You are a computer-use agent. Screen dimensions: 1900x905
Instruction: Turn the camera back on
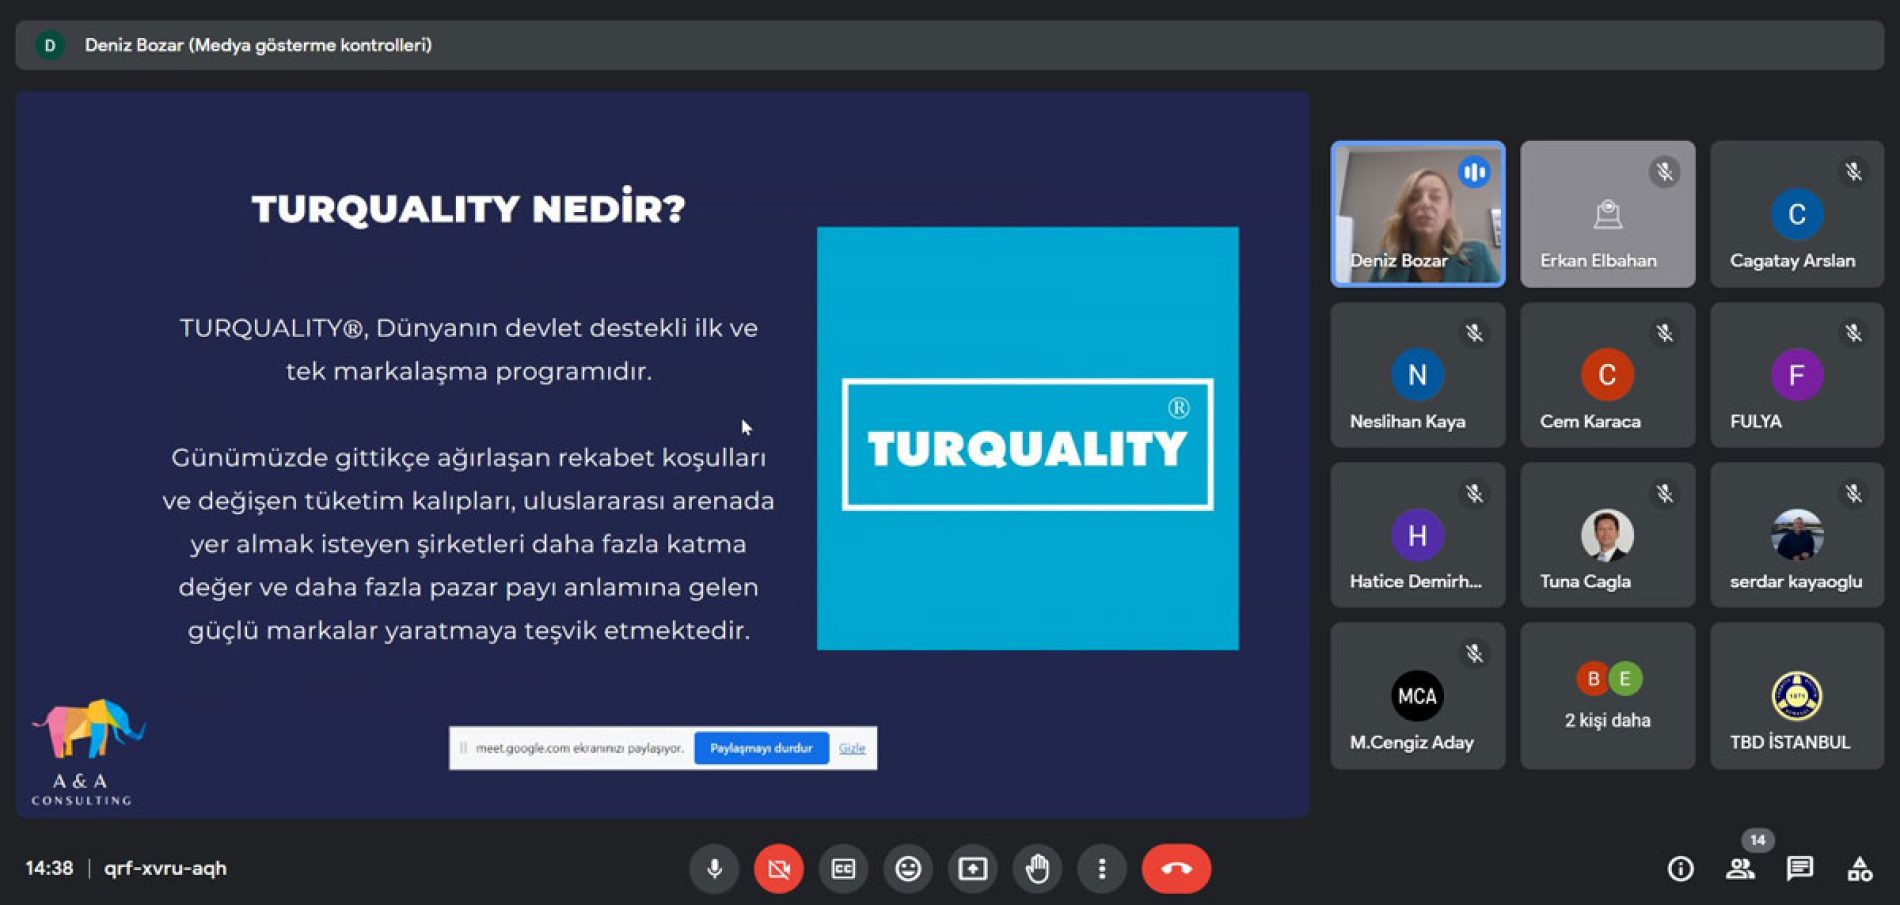pyautogui.click(x=778, y=869)
